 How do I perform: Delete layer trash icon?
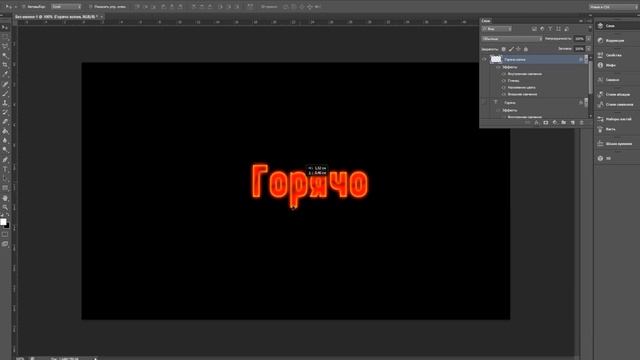coord(582,122)
